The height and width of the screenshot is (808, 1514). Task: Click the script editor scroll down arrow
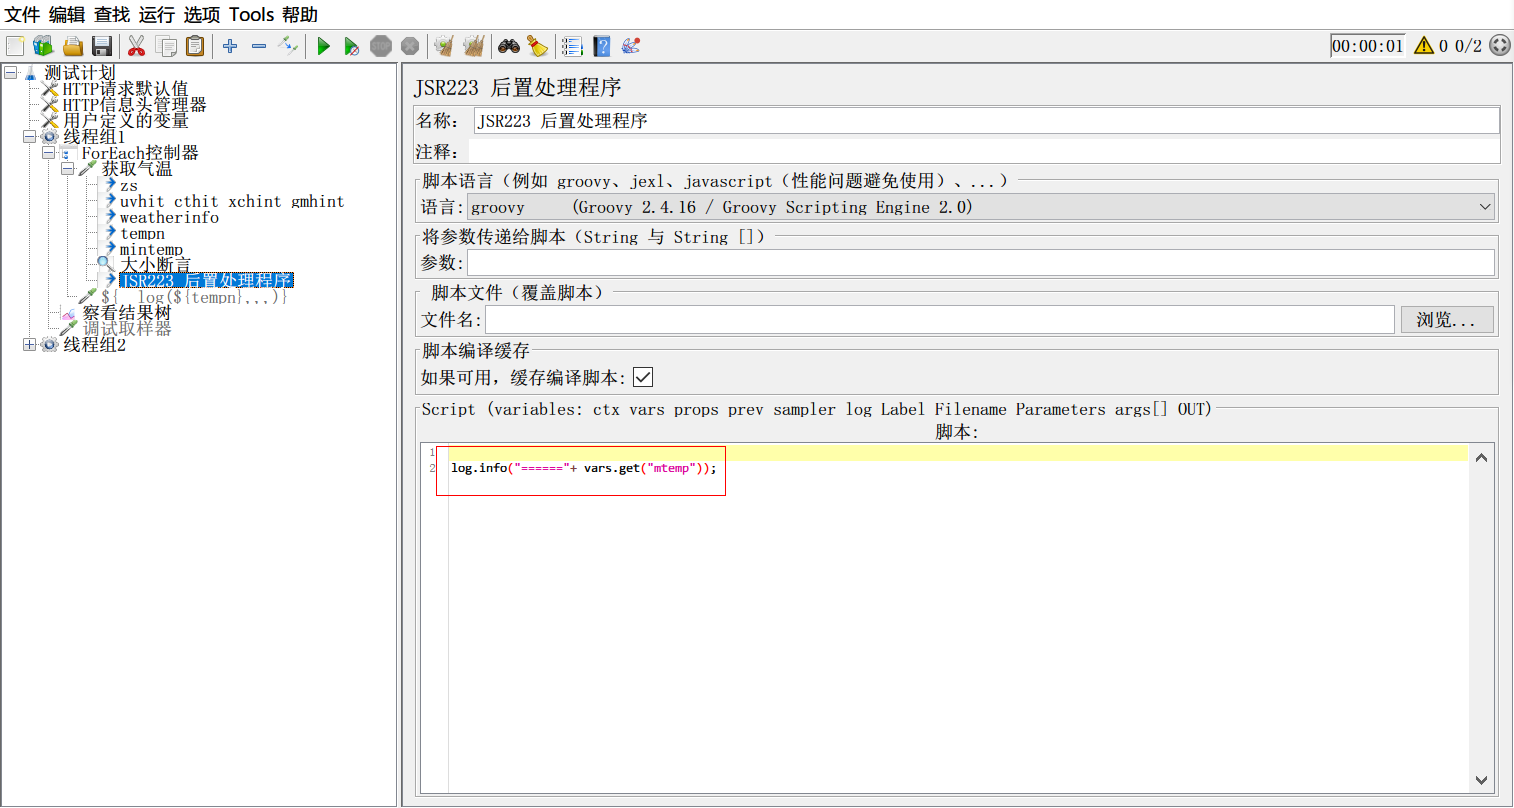1481,780
